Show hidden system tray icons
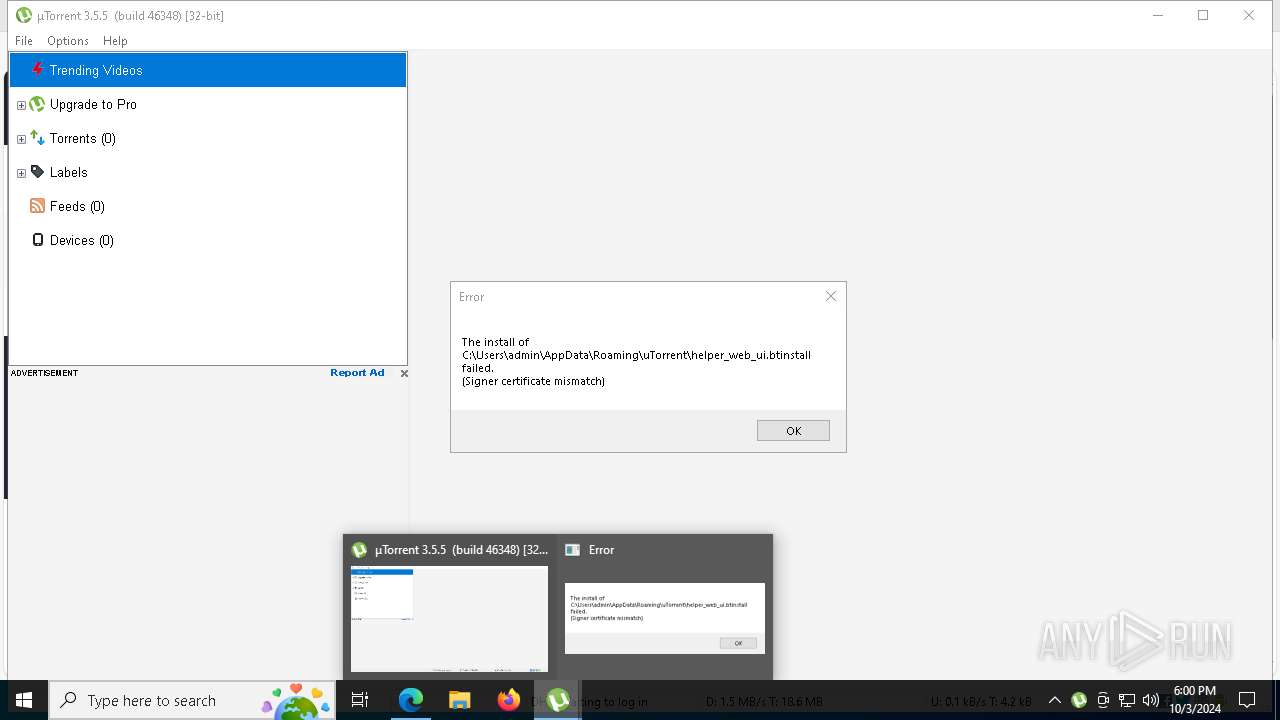Screen dimensions: 1280x720 tap(1054, 700)
